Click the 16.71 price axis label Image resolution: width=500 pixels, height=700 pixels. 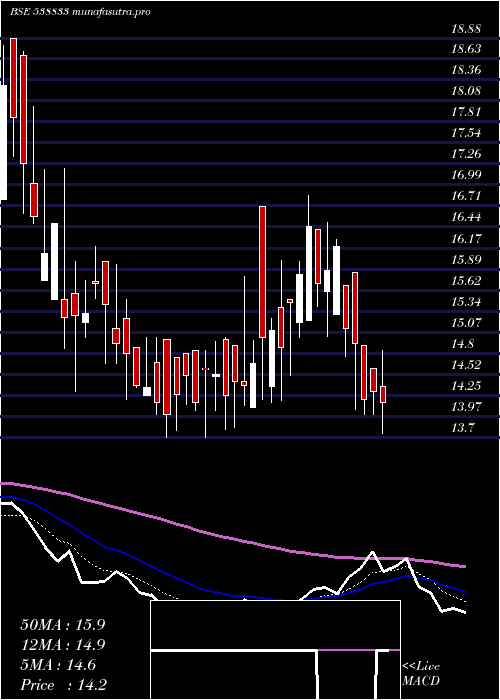coord(466,196)
